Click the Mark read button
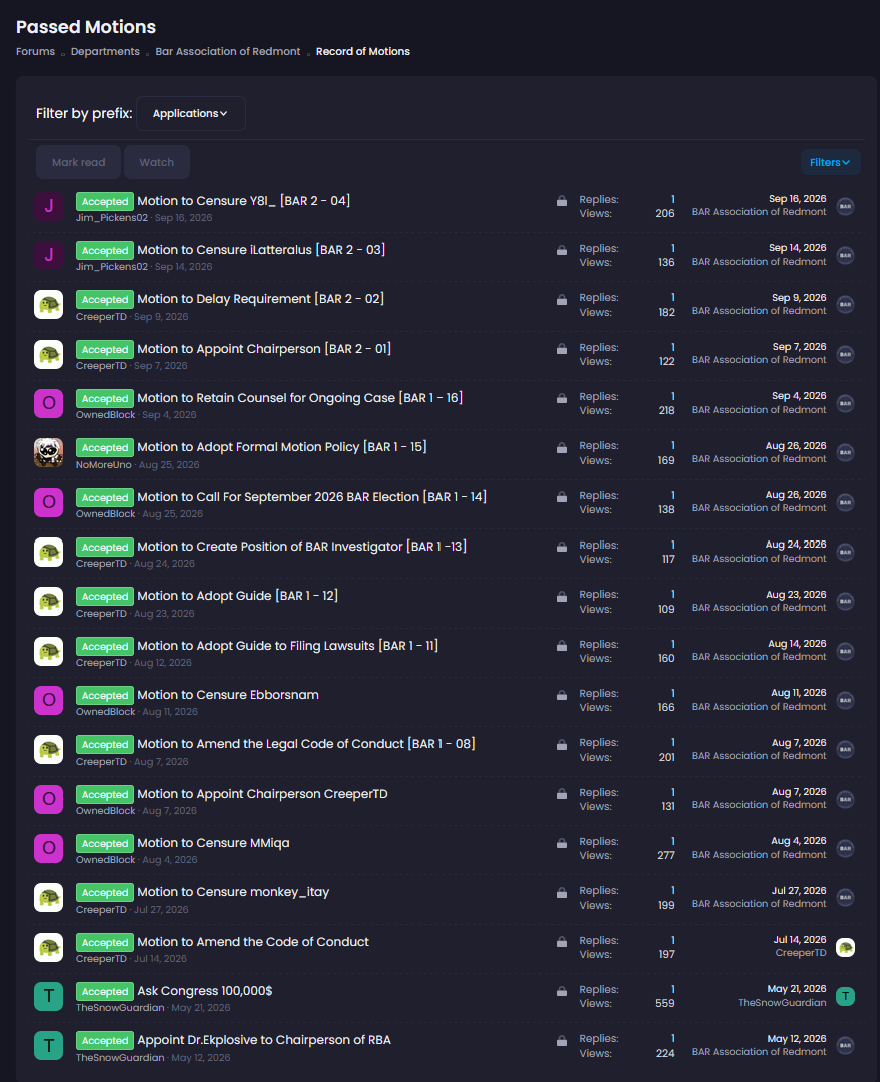 (x=79, y=162)
